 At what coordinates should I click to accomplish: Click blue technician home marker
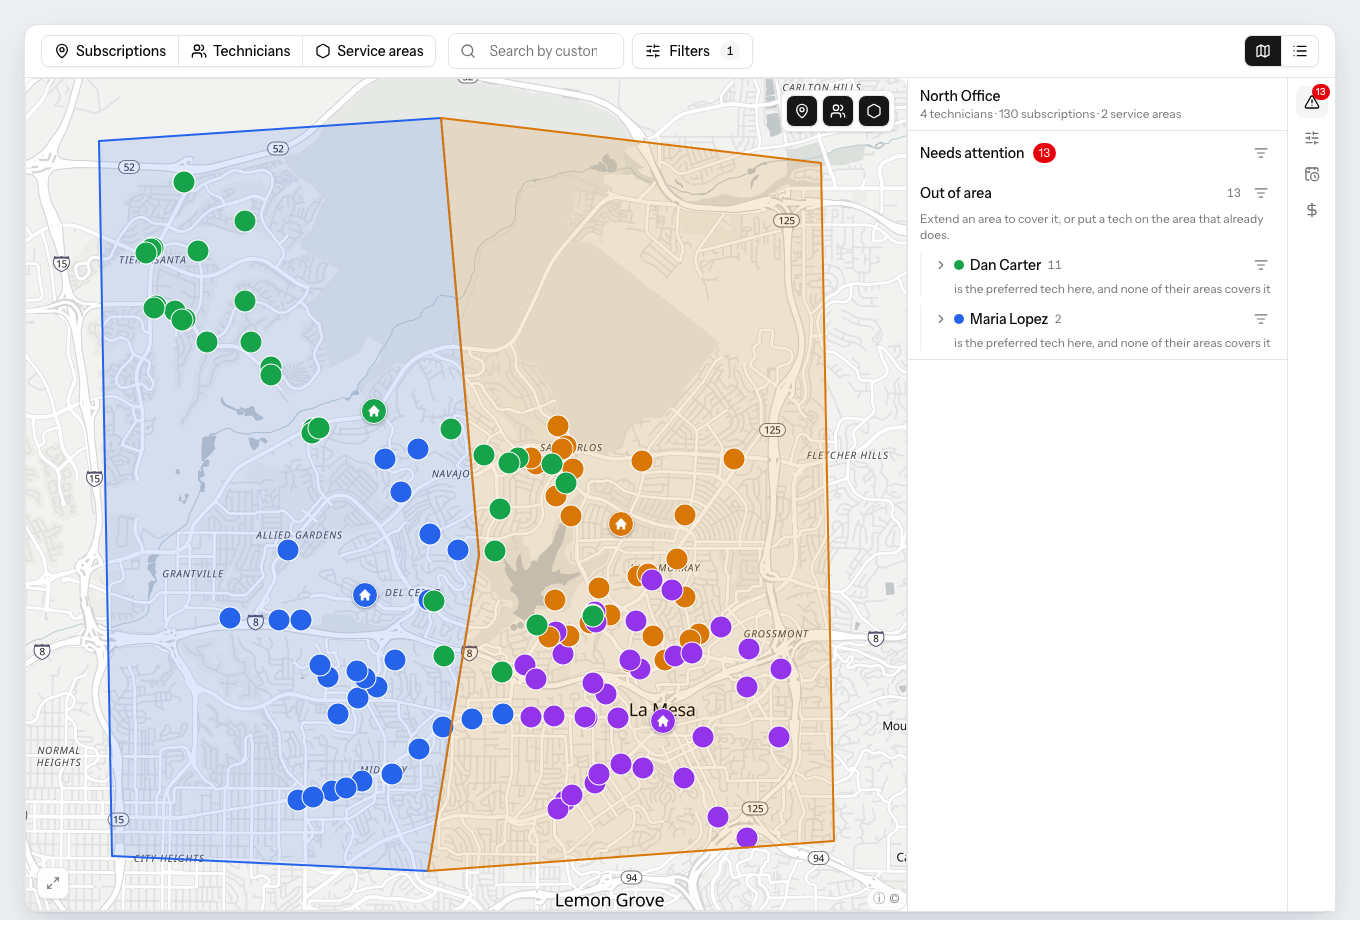(x=365, y=595)
